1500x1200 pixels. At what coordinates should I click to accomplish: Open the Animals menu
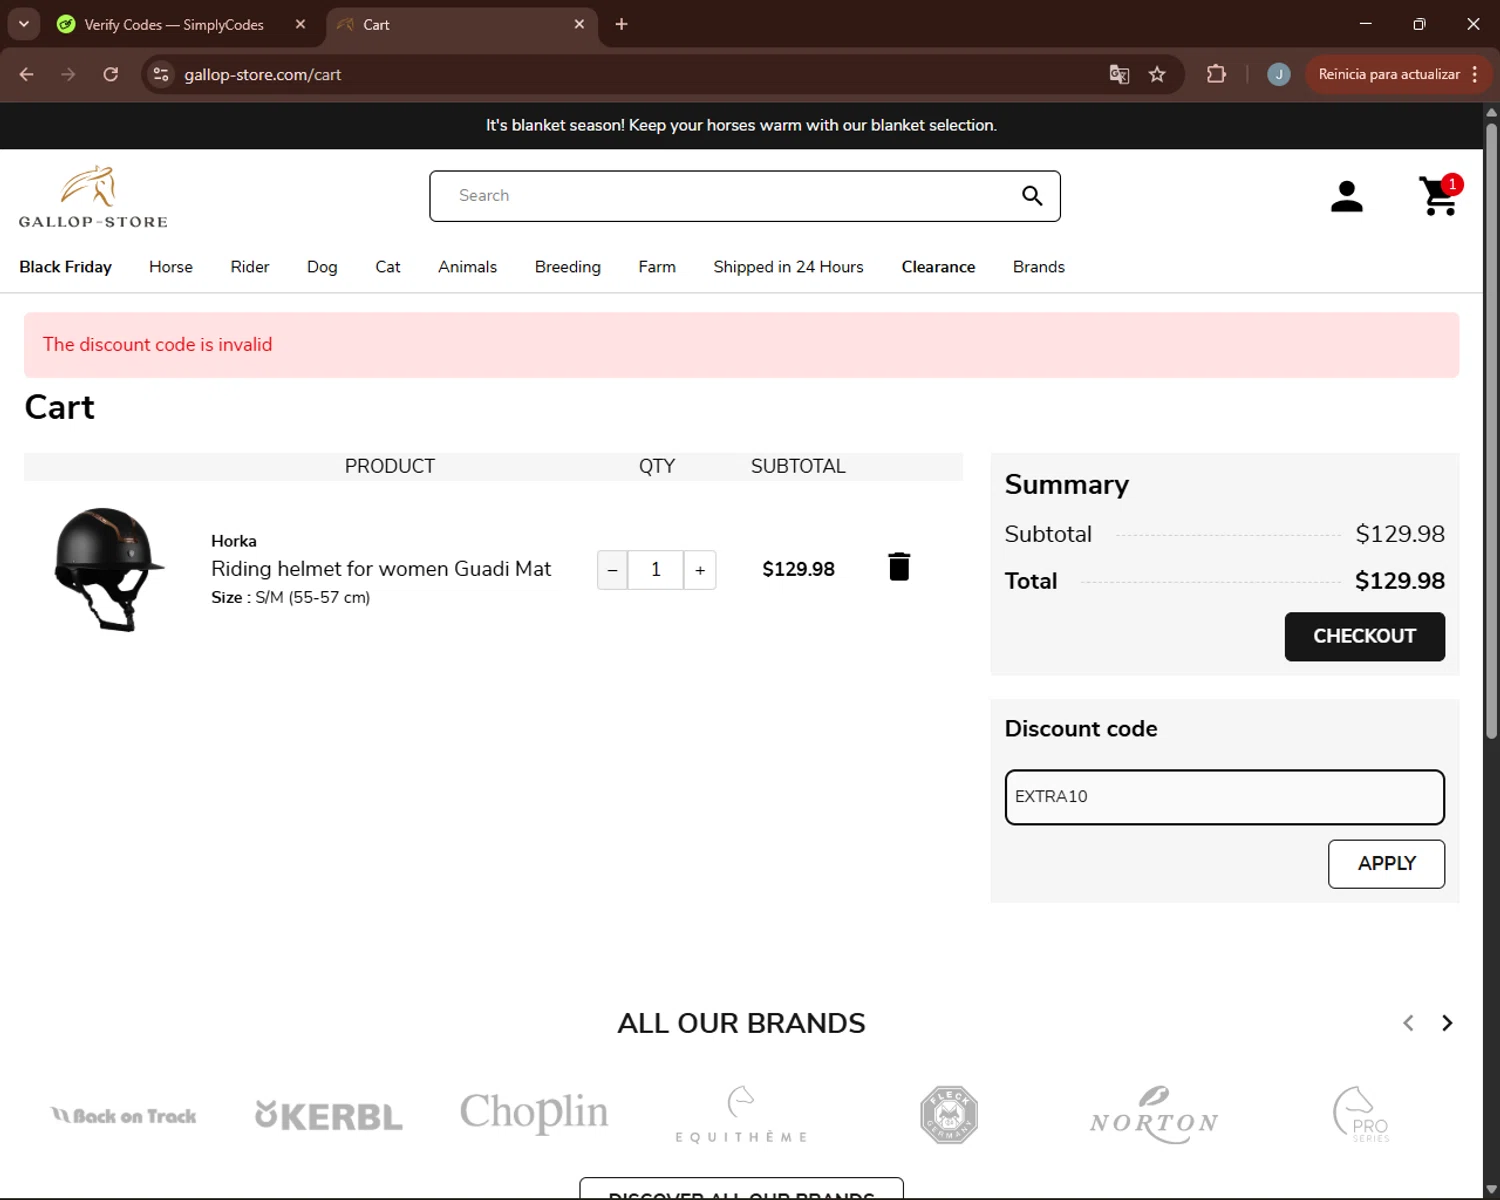click(x=467, y=267)
